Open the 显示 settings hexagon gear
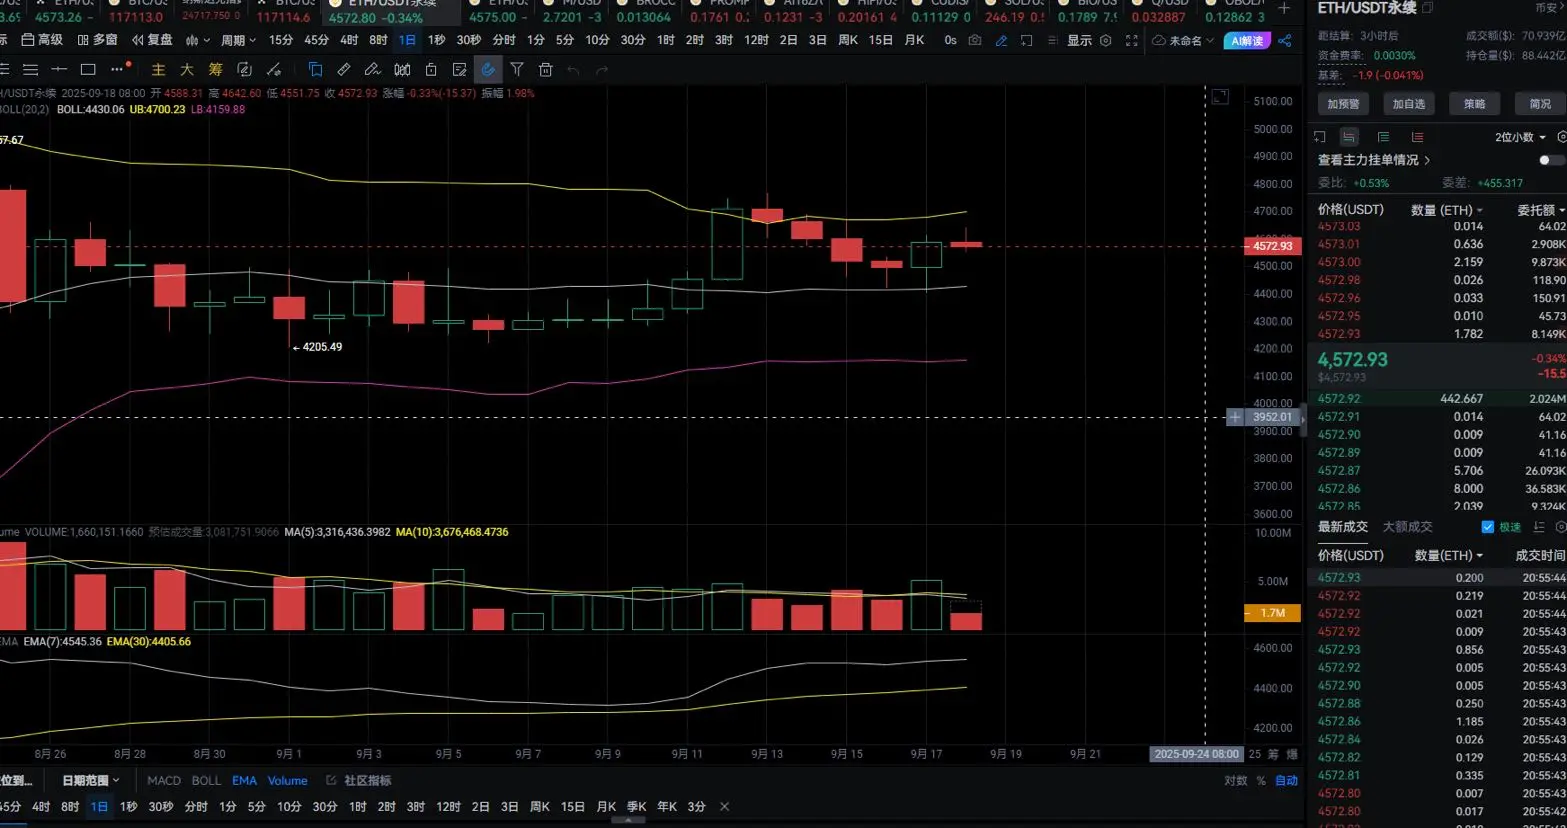This screenshot has height=828, width=1567. click(1105, 40)
